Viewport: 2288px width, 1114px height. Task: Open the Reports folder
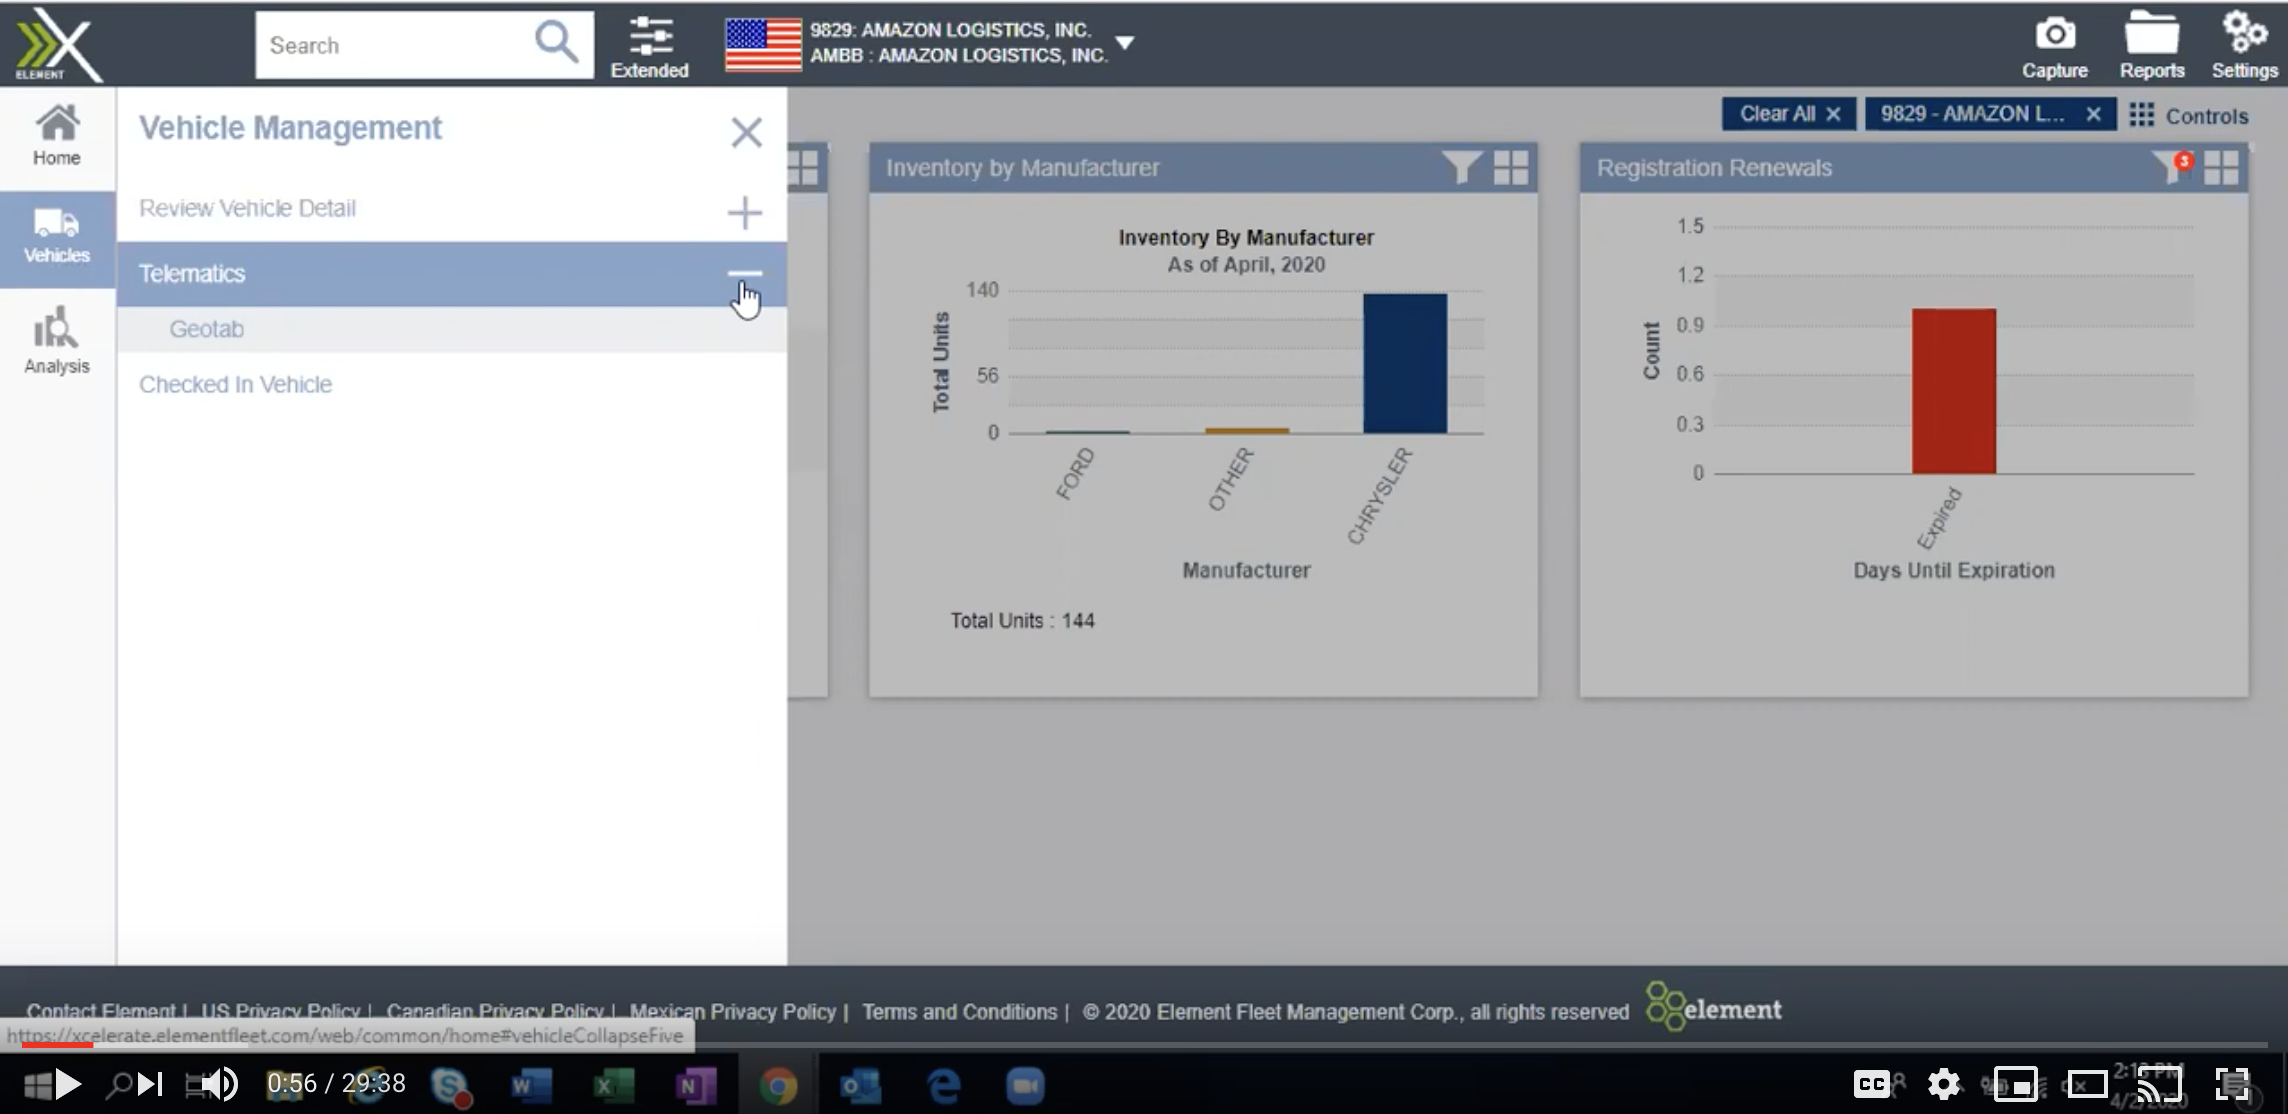[x=2152, y=44]
